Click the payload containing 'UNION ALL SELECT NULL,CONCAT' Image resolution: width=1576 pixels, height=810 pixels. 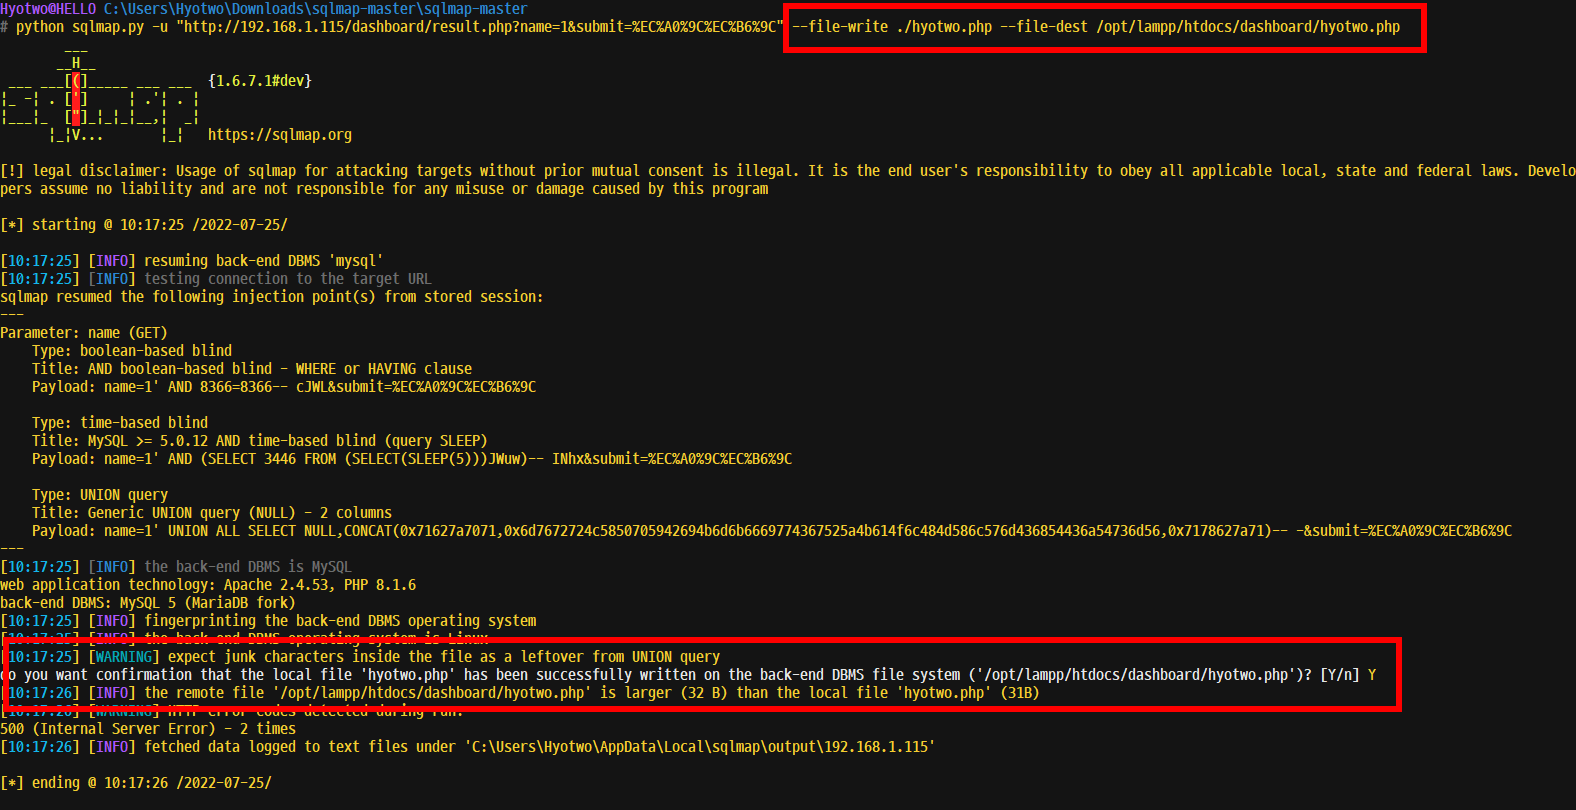click(x=772, y=531)
